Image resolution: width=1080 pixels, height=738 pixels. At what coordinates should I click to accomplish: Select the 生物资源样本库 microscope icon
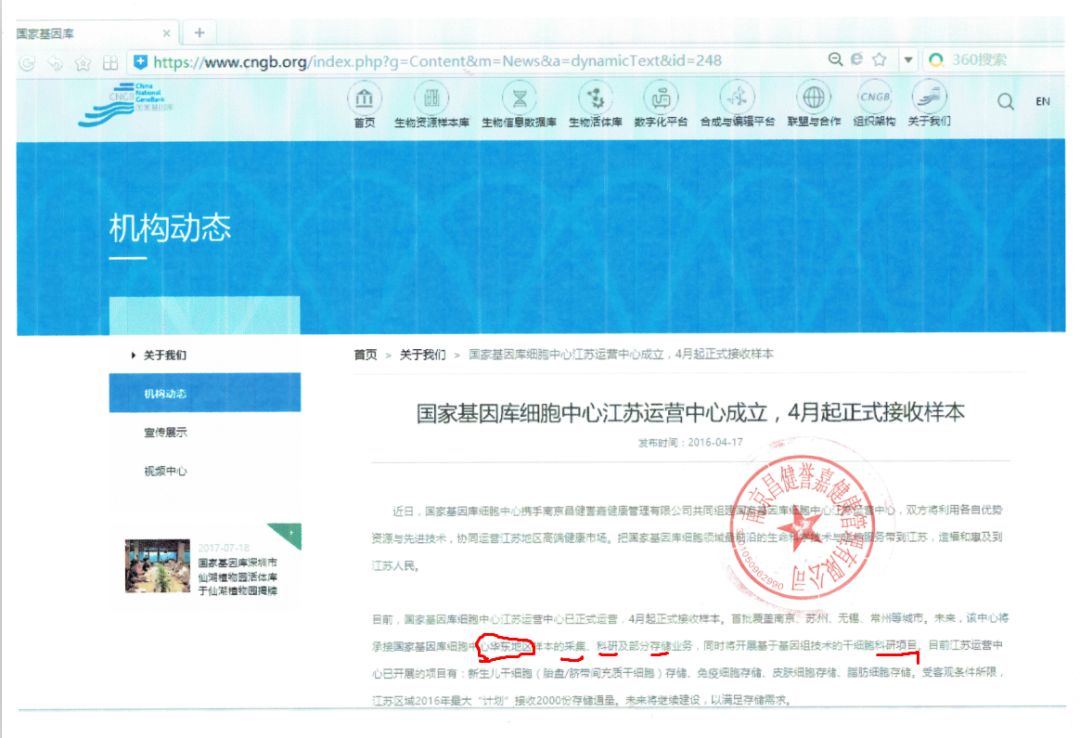tap(432, 99)
